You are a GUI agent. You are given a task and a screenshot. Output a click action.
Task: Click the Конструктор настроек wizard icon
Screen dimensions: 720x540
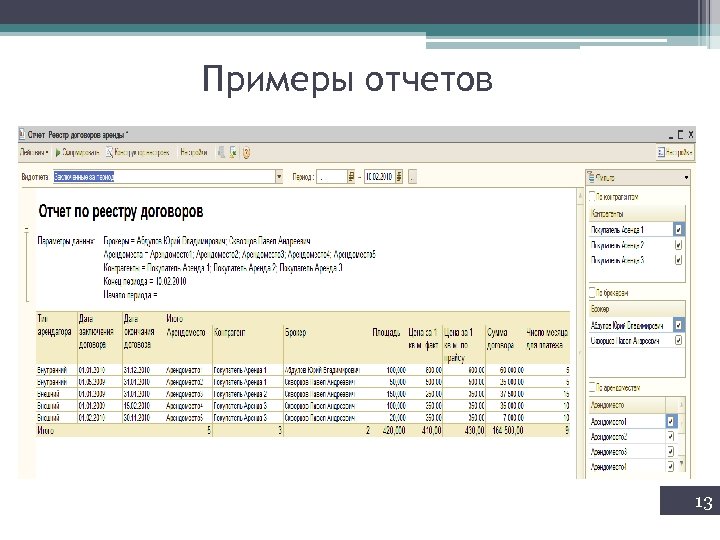pos(109,152)
